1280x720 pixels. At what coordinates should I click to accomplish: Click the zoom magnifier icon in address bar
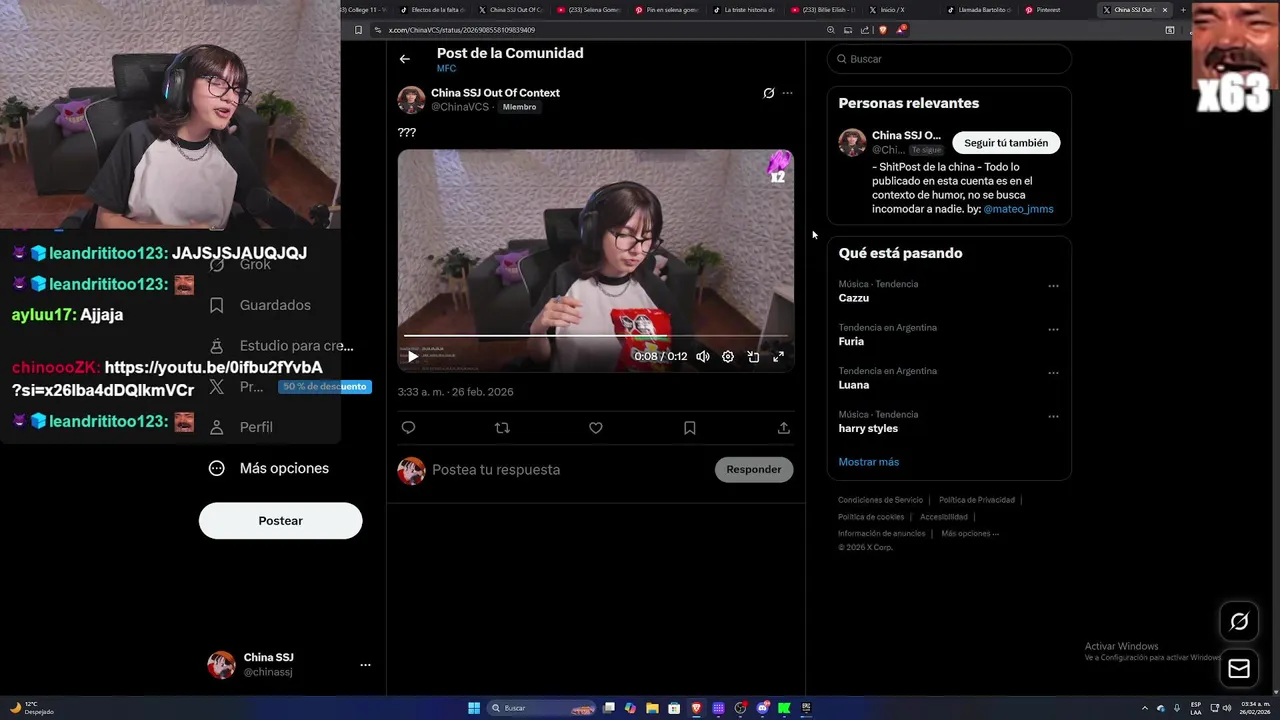coord(831,30)
